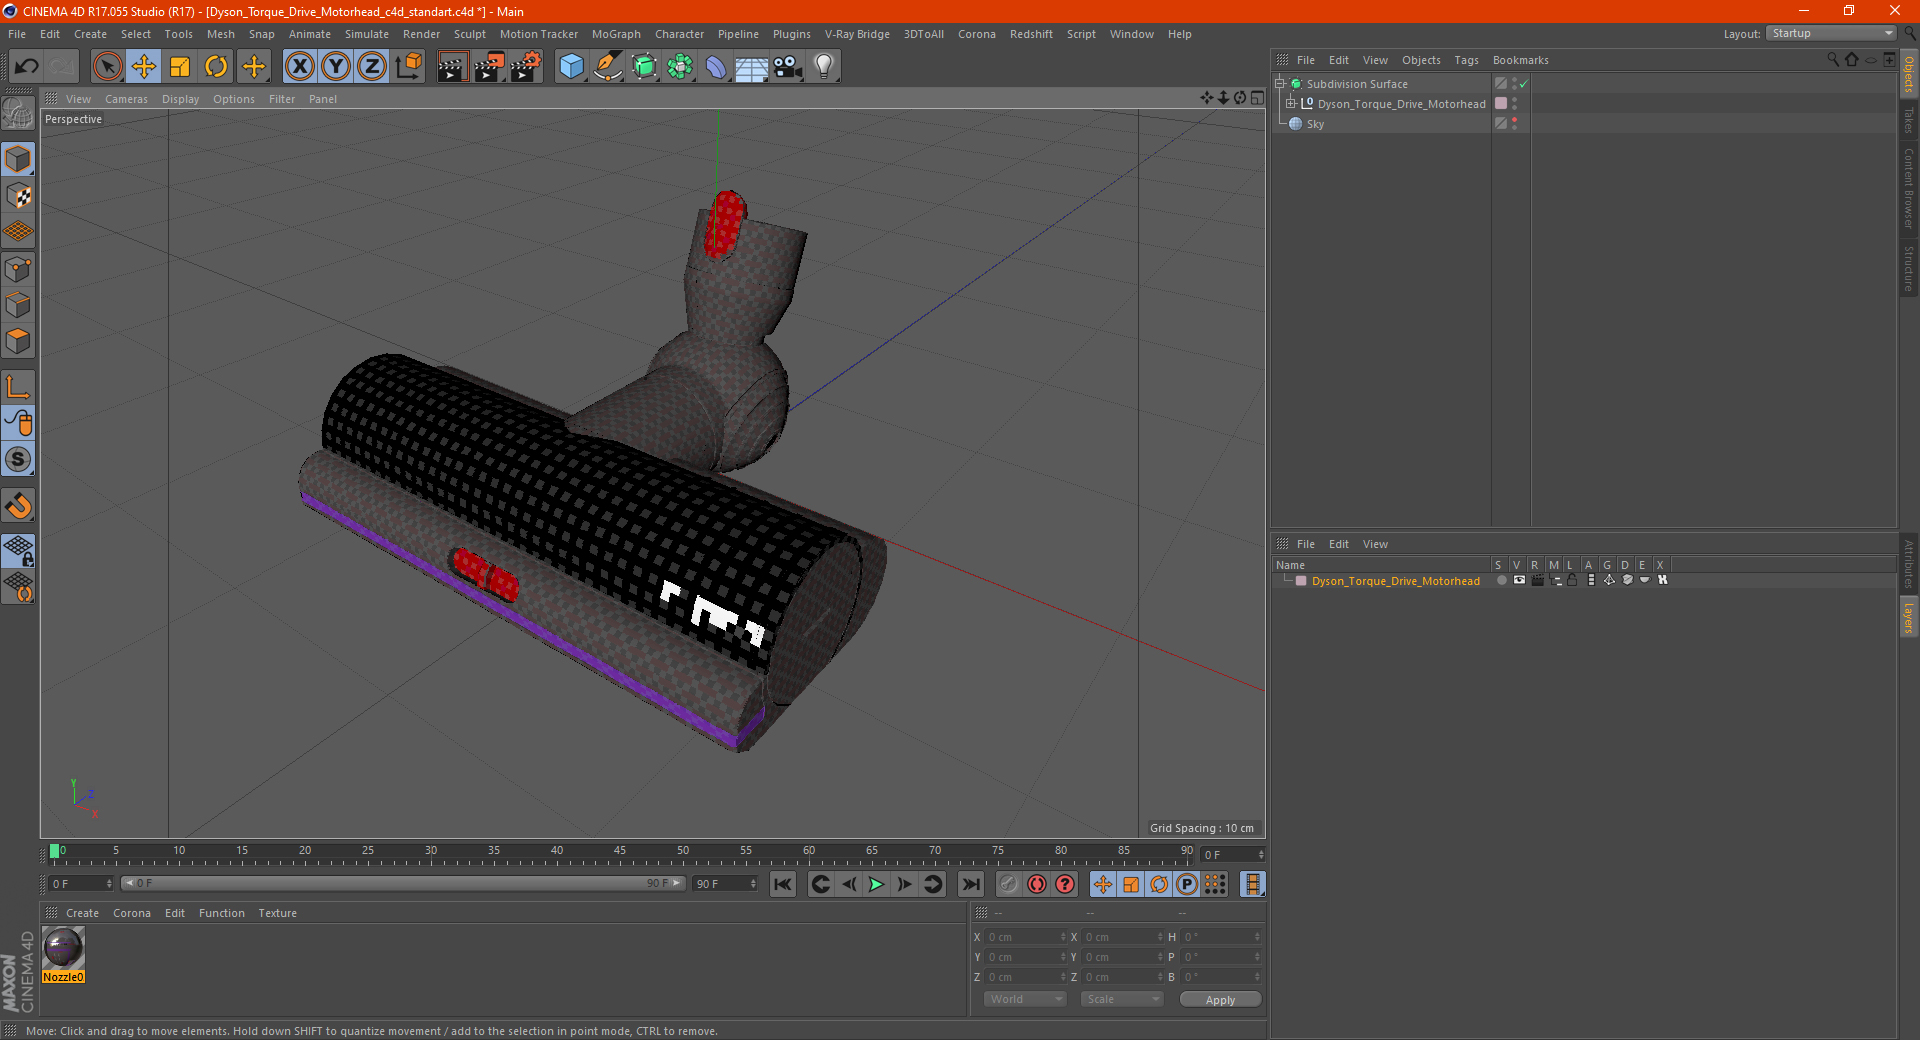Switch to the Content Browser tab
This screenshot has width=1920, height=1040.
tap(1909, 188)
